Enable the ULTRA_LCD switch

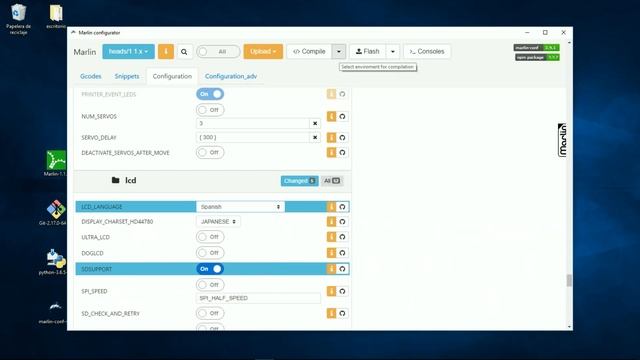(x=210, y=237)
